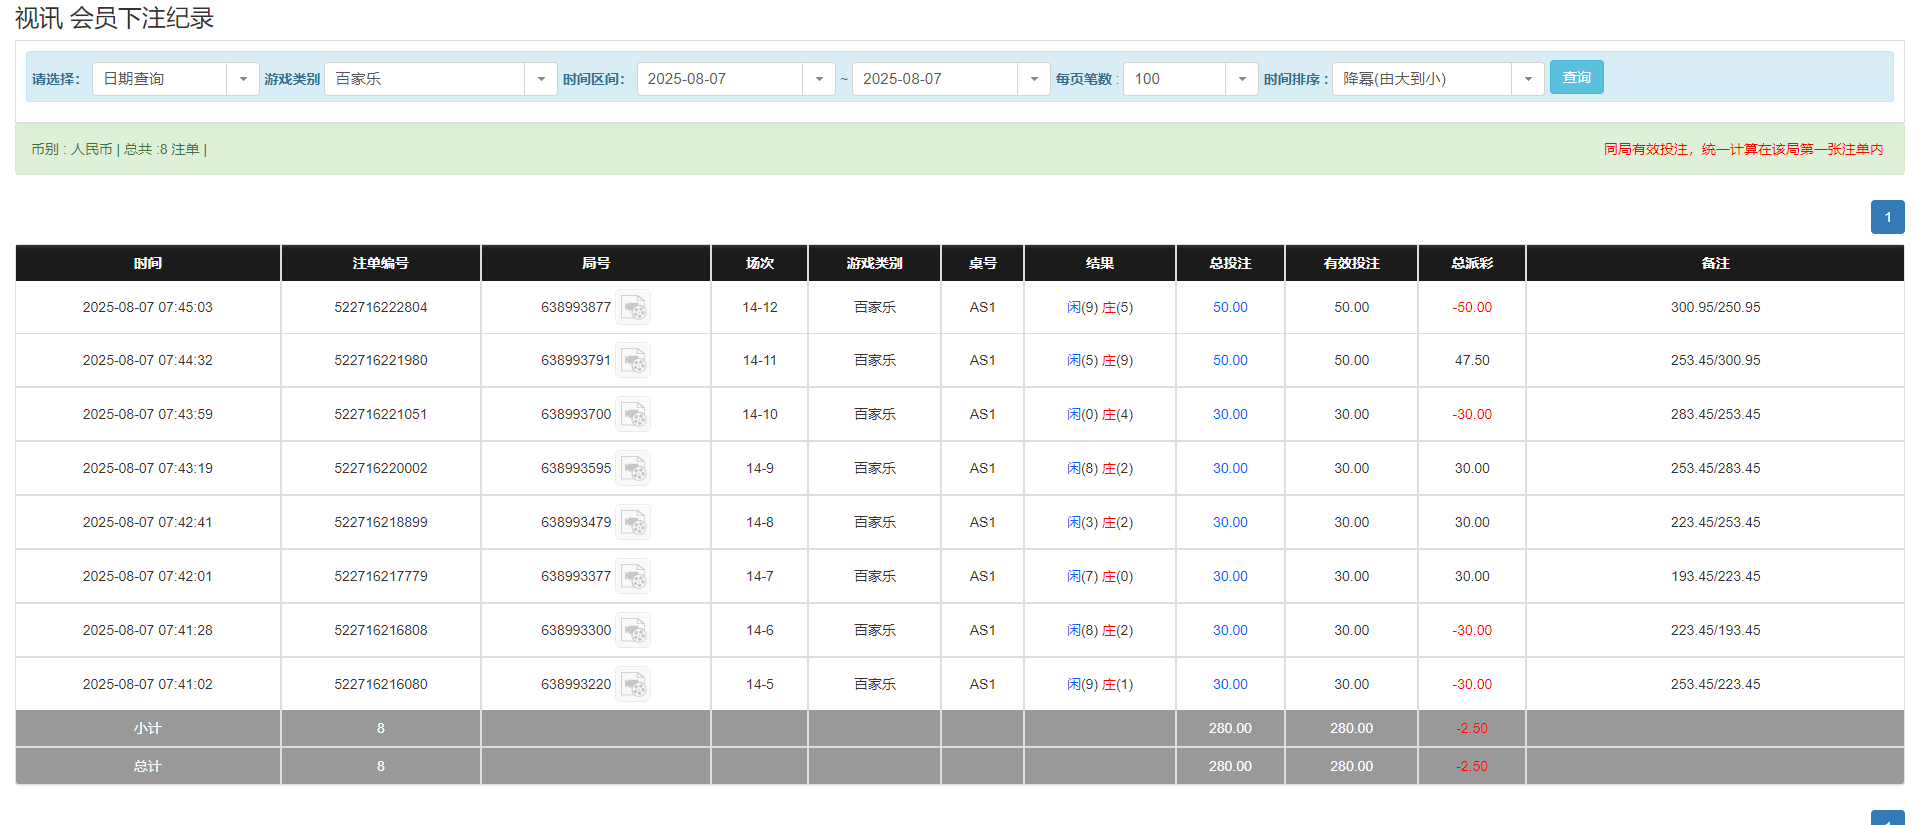
Task: View replay icon for round 638993479
Action: pos(633,523)
